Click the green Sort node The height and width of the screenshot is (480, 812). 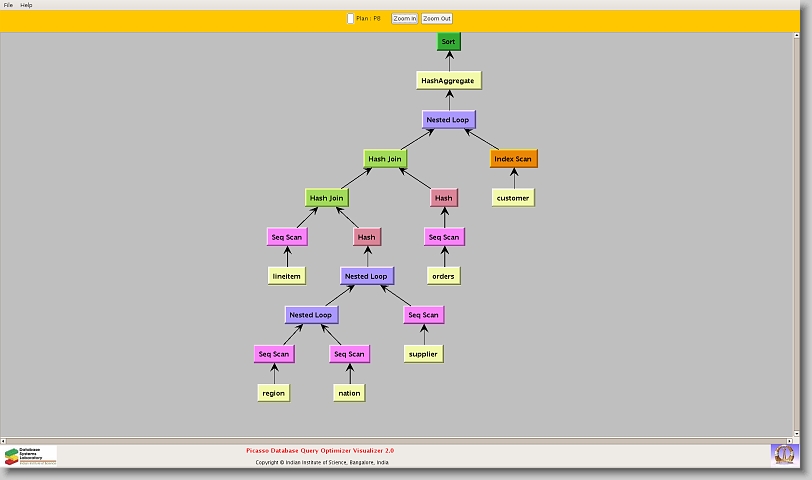448,42
